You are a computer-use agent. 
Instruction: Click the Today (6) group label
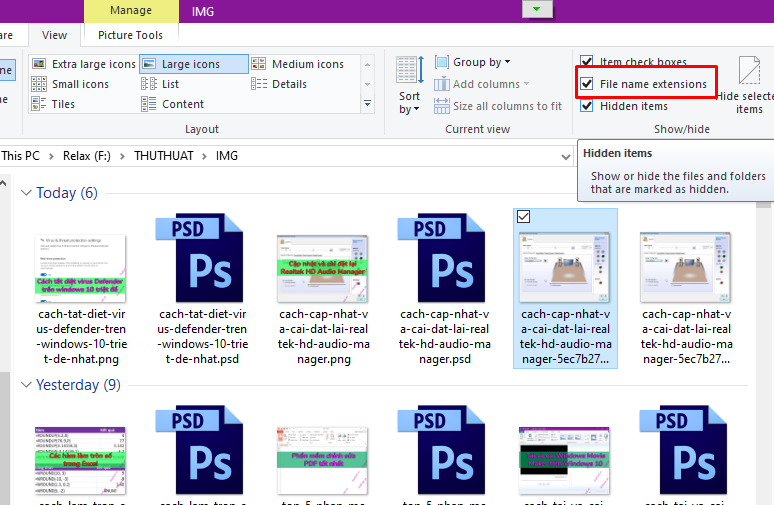67,193
